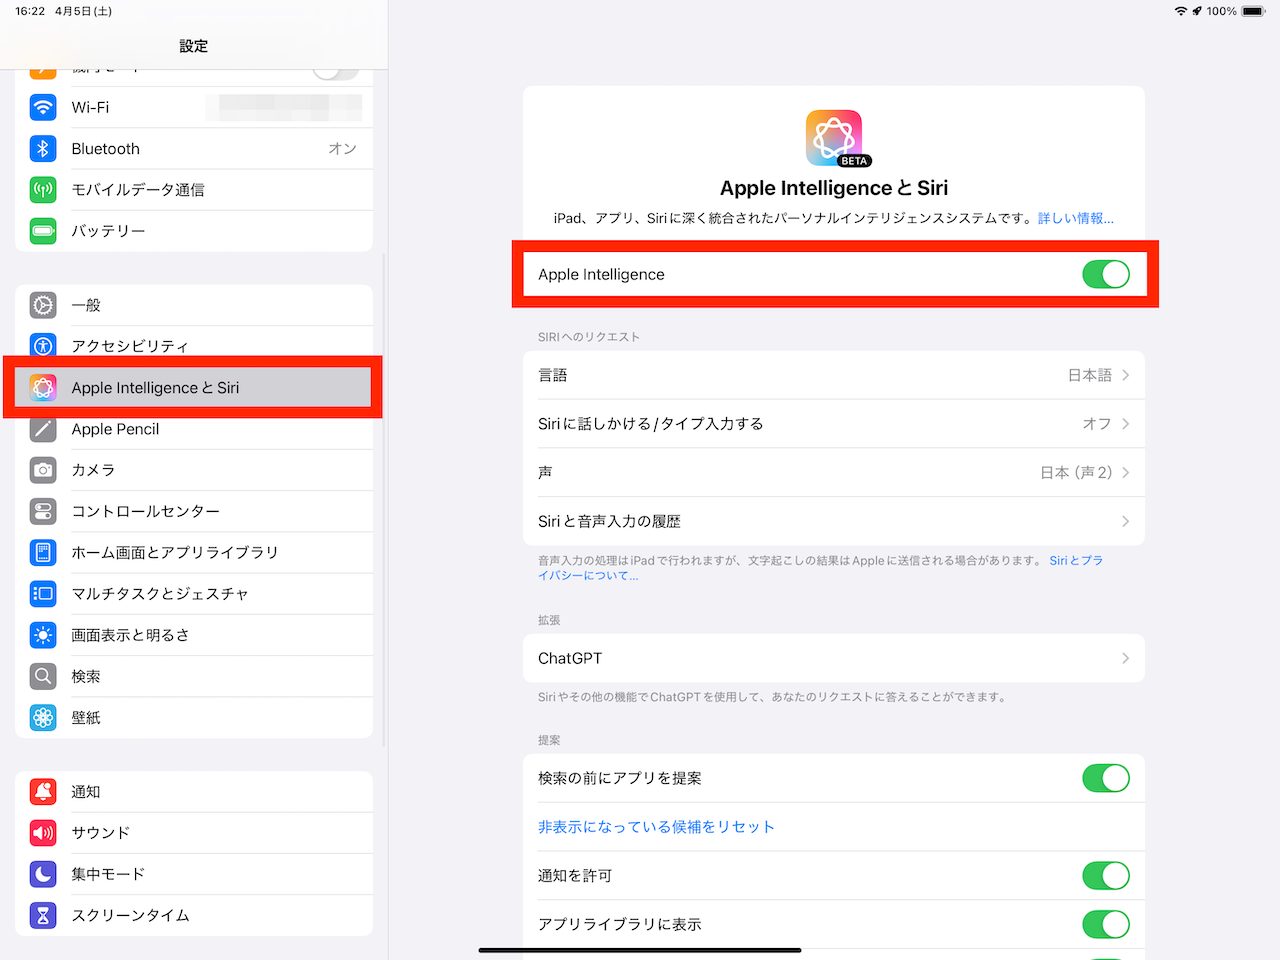Tap the 通知 bell icon
The height and width of the screenshot is (960, 1280).
point(43,791)
